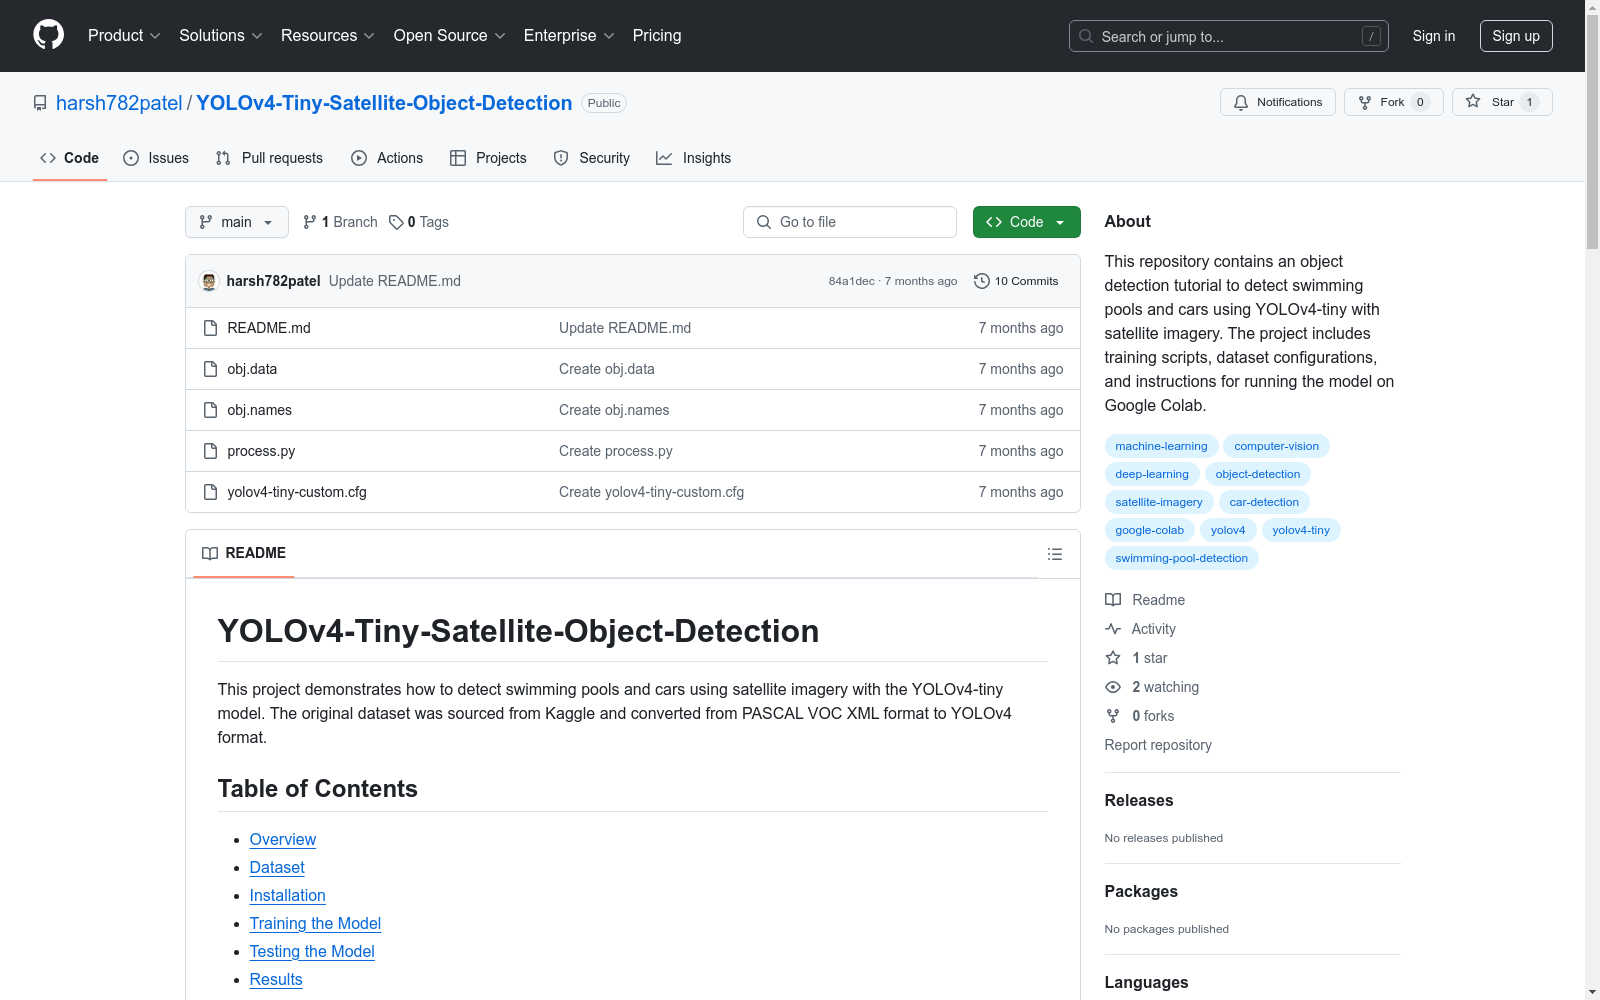1600x1000 pixels.
Task: Open harsh782patel owner profile link
Action: 119,103
